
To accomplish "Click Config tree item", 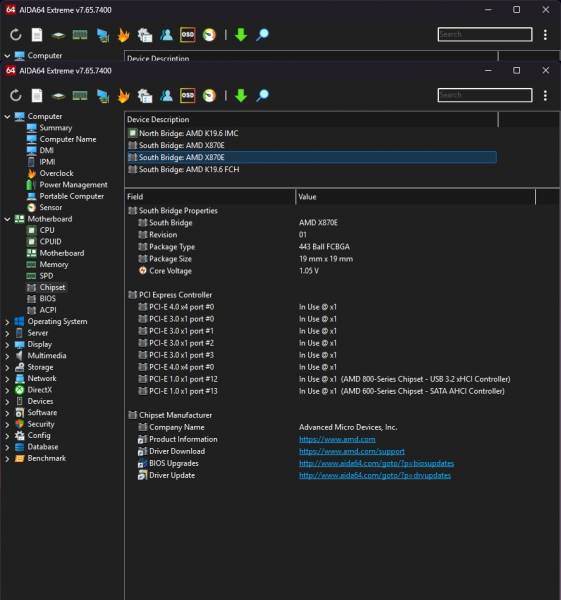I will (x=39, y=435).
